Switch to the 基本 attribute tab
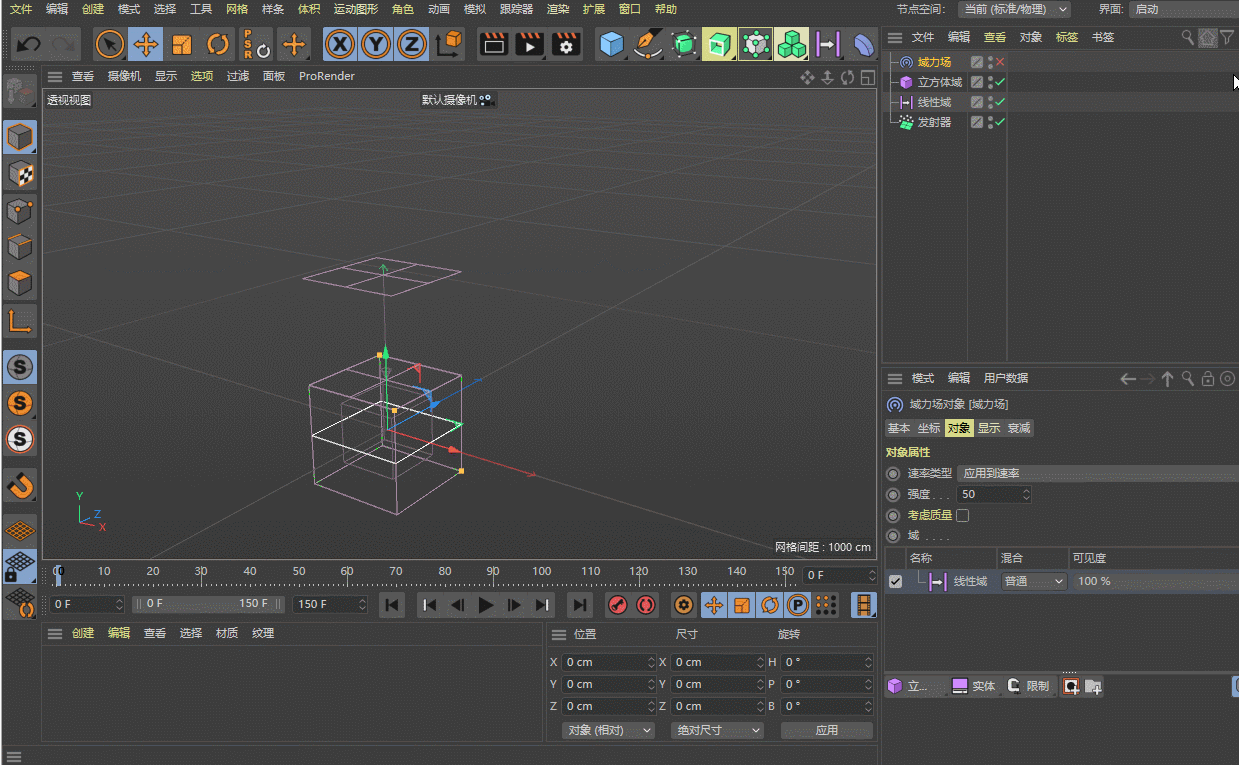The width and height of the screenshot is (1239, 765). [899, 428]
